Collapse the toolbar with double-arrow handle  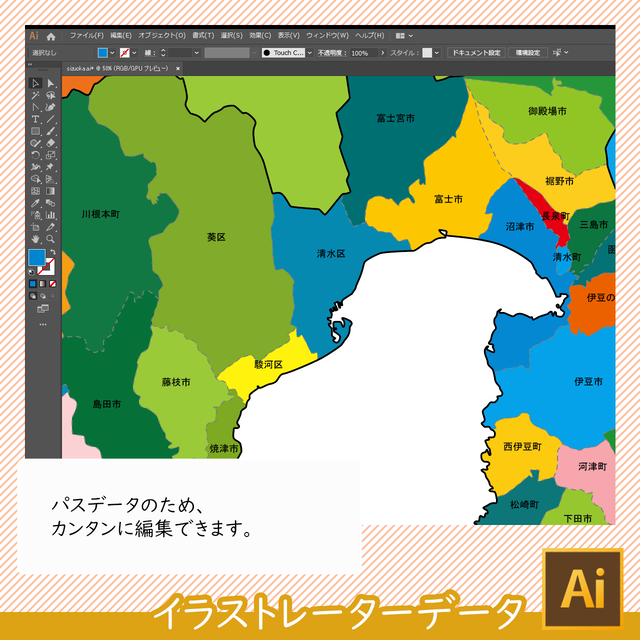(x=30, y=64)
